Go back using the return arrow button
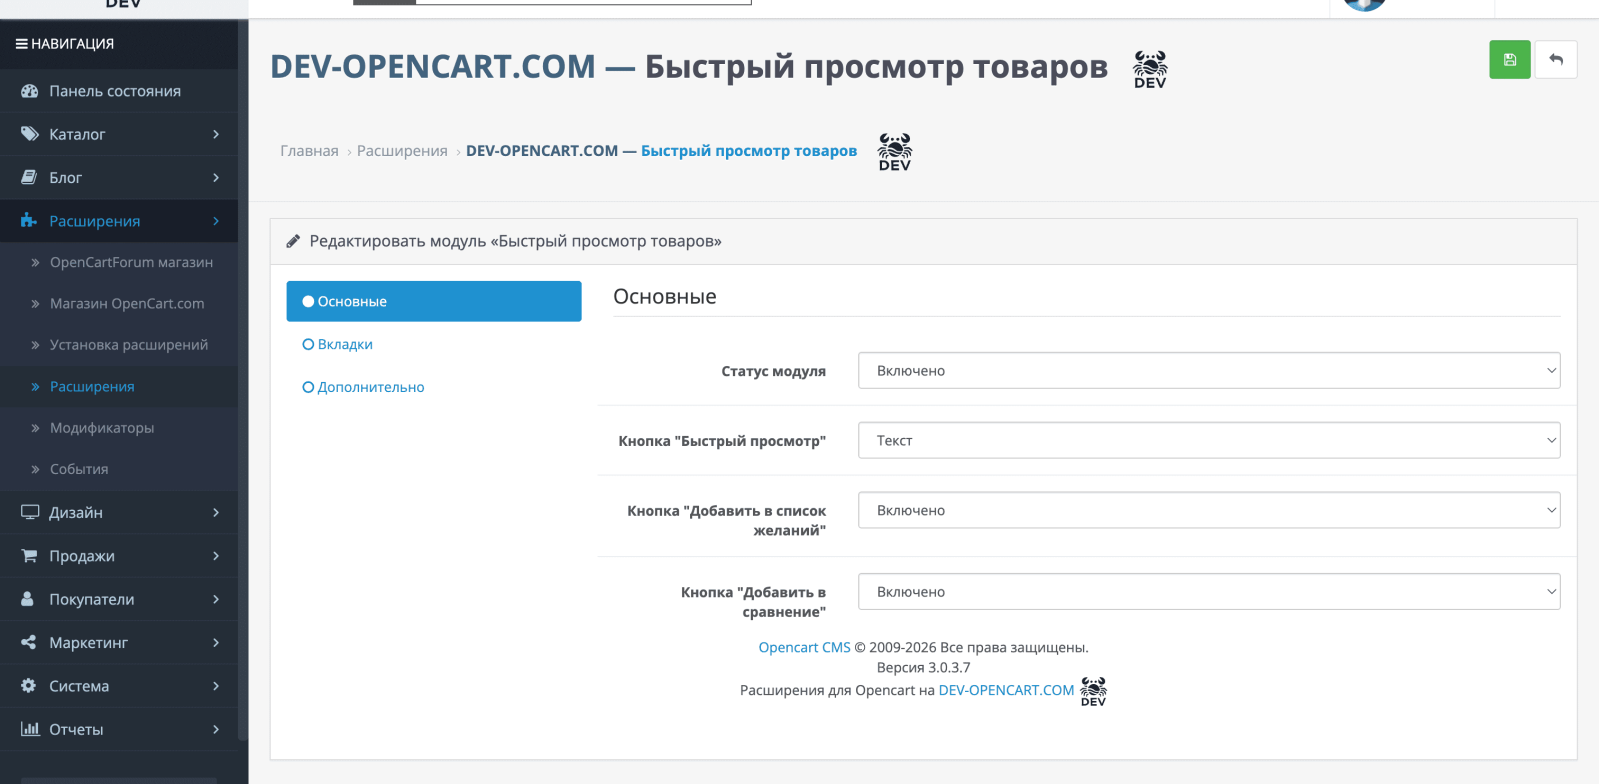 (1556, 60)
